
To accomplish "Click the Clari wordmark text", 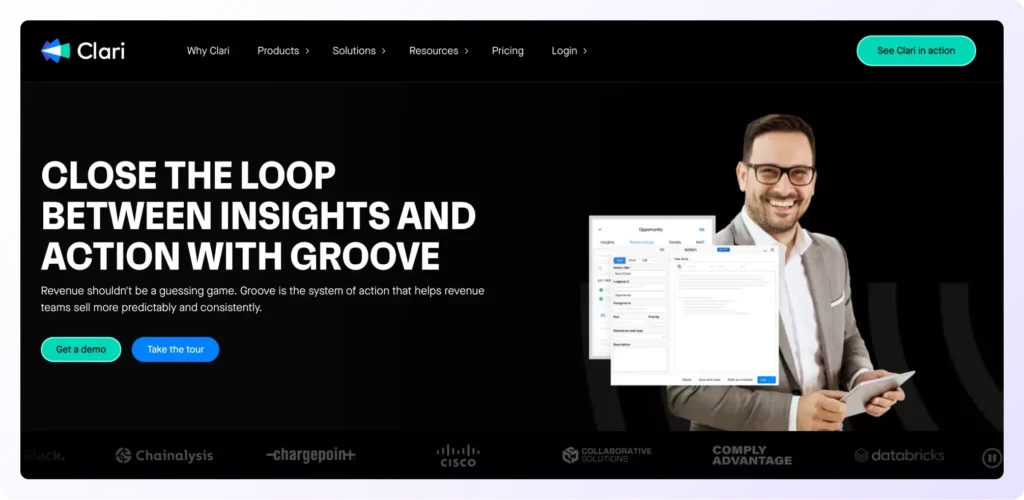I will 101,51.
